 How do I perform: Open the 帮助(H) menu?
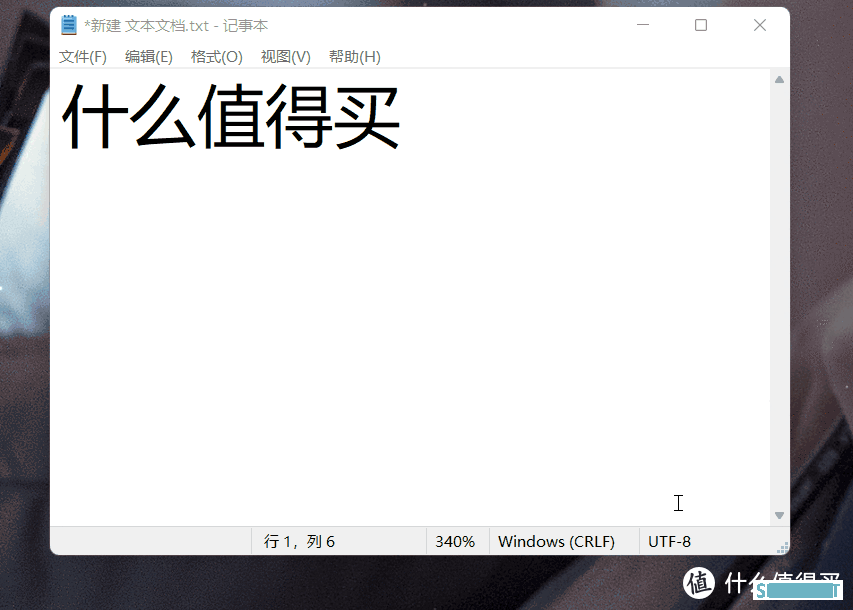355,57
